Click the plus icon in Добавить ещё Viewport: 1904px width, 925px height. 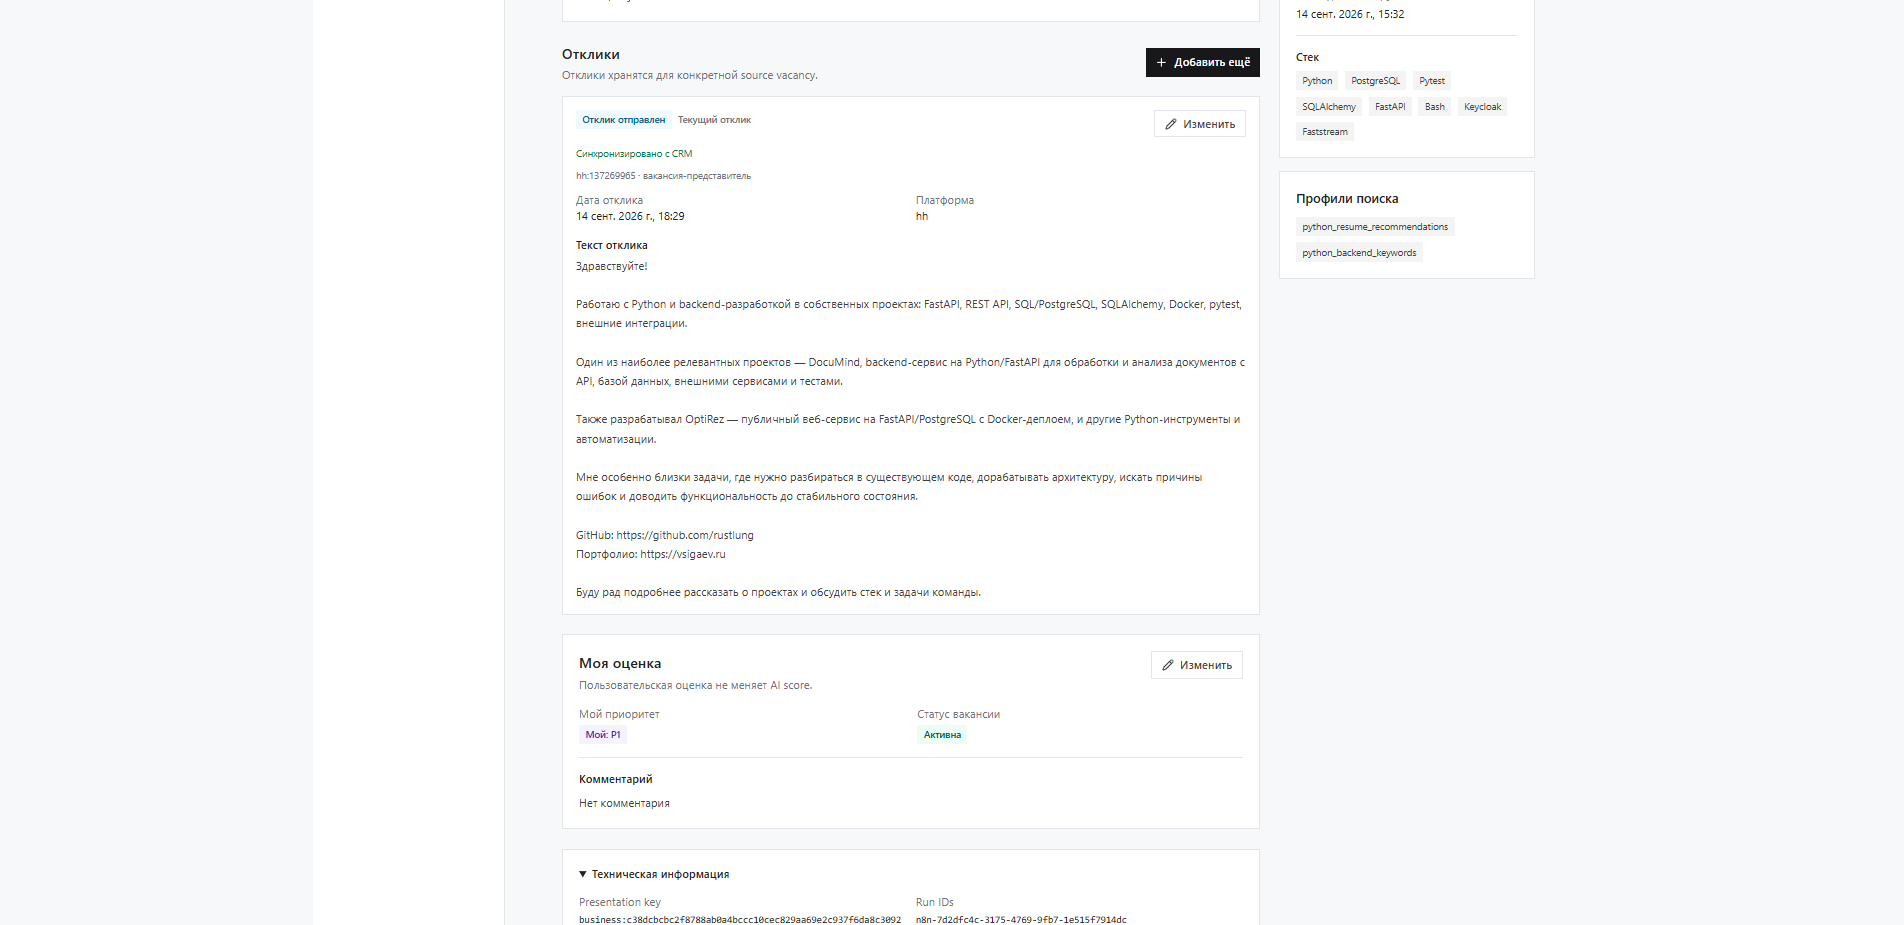[1161, 62]
